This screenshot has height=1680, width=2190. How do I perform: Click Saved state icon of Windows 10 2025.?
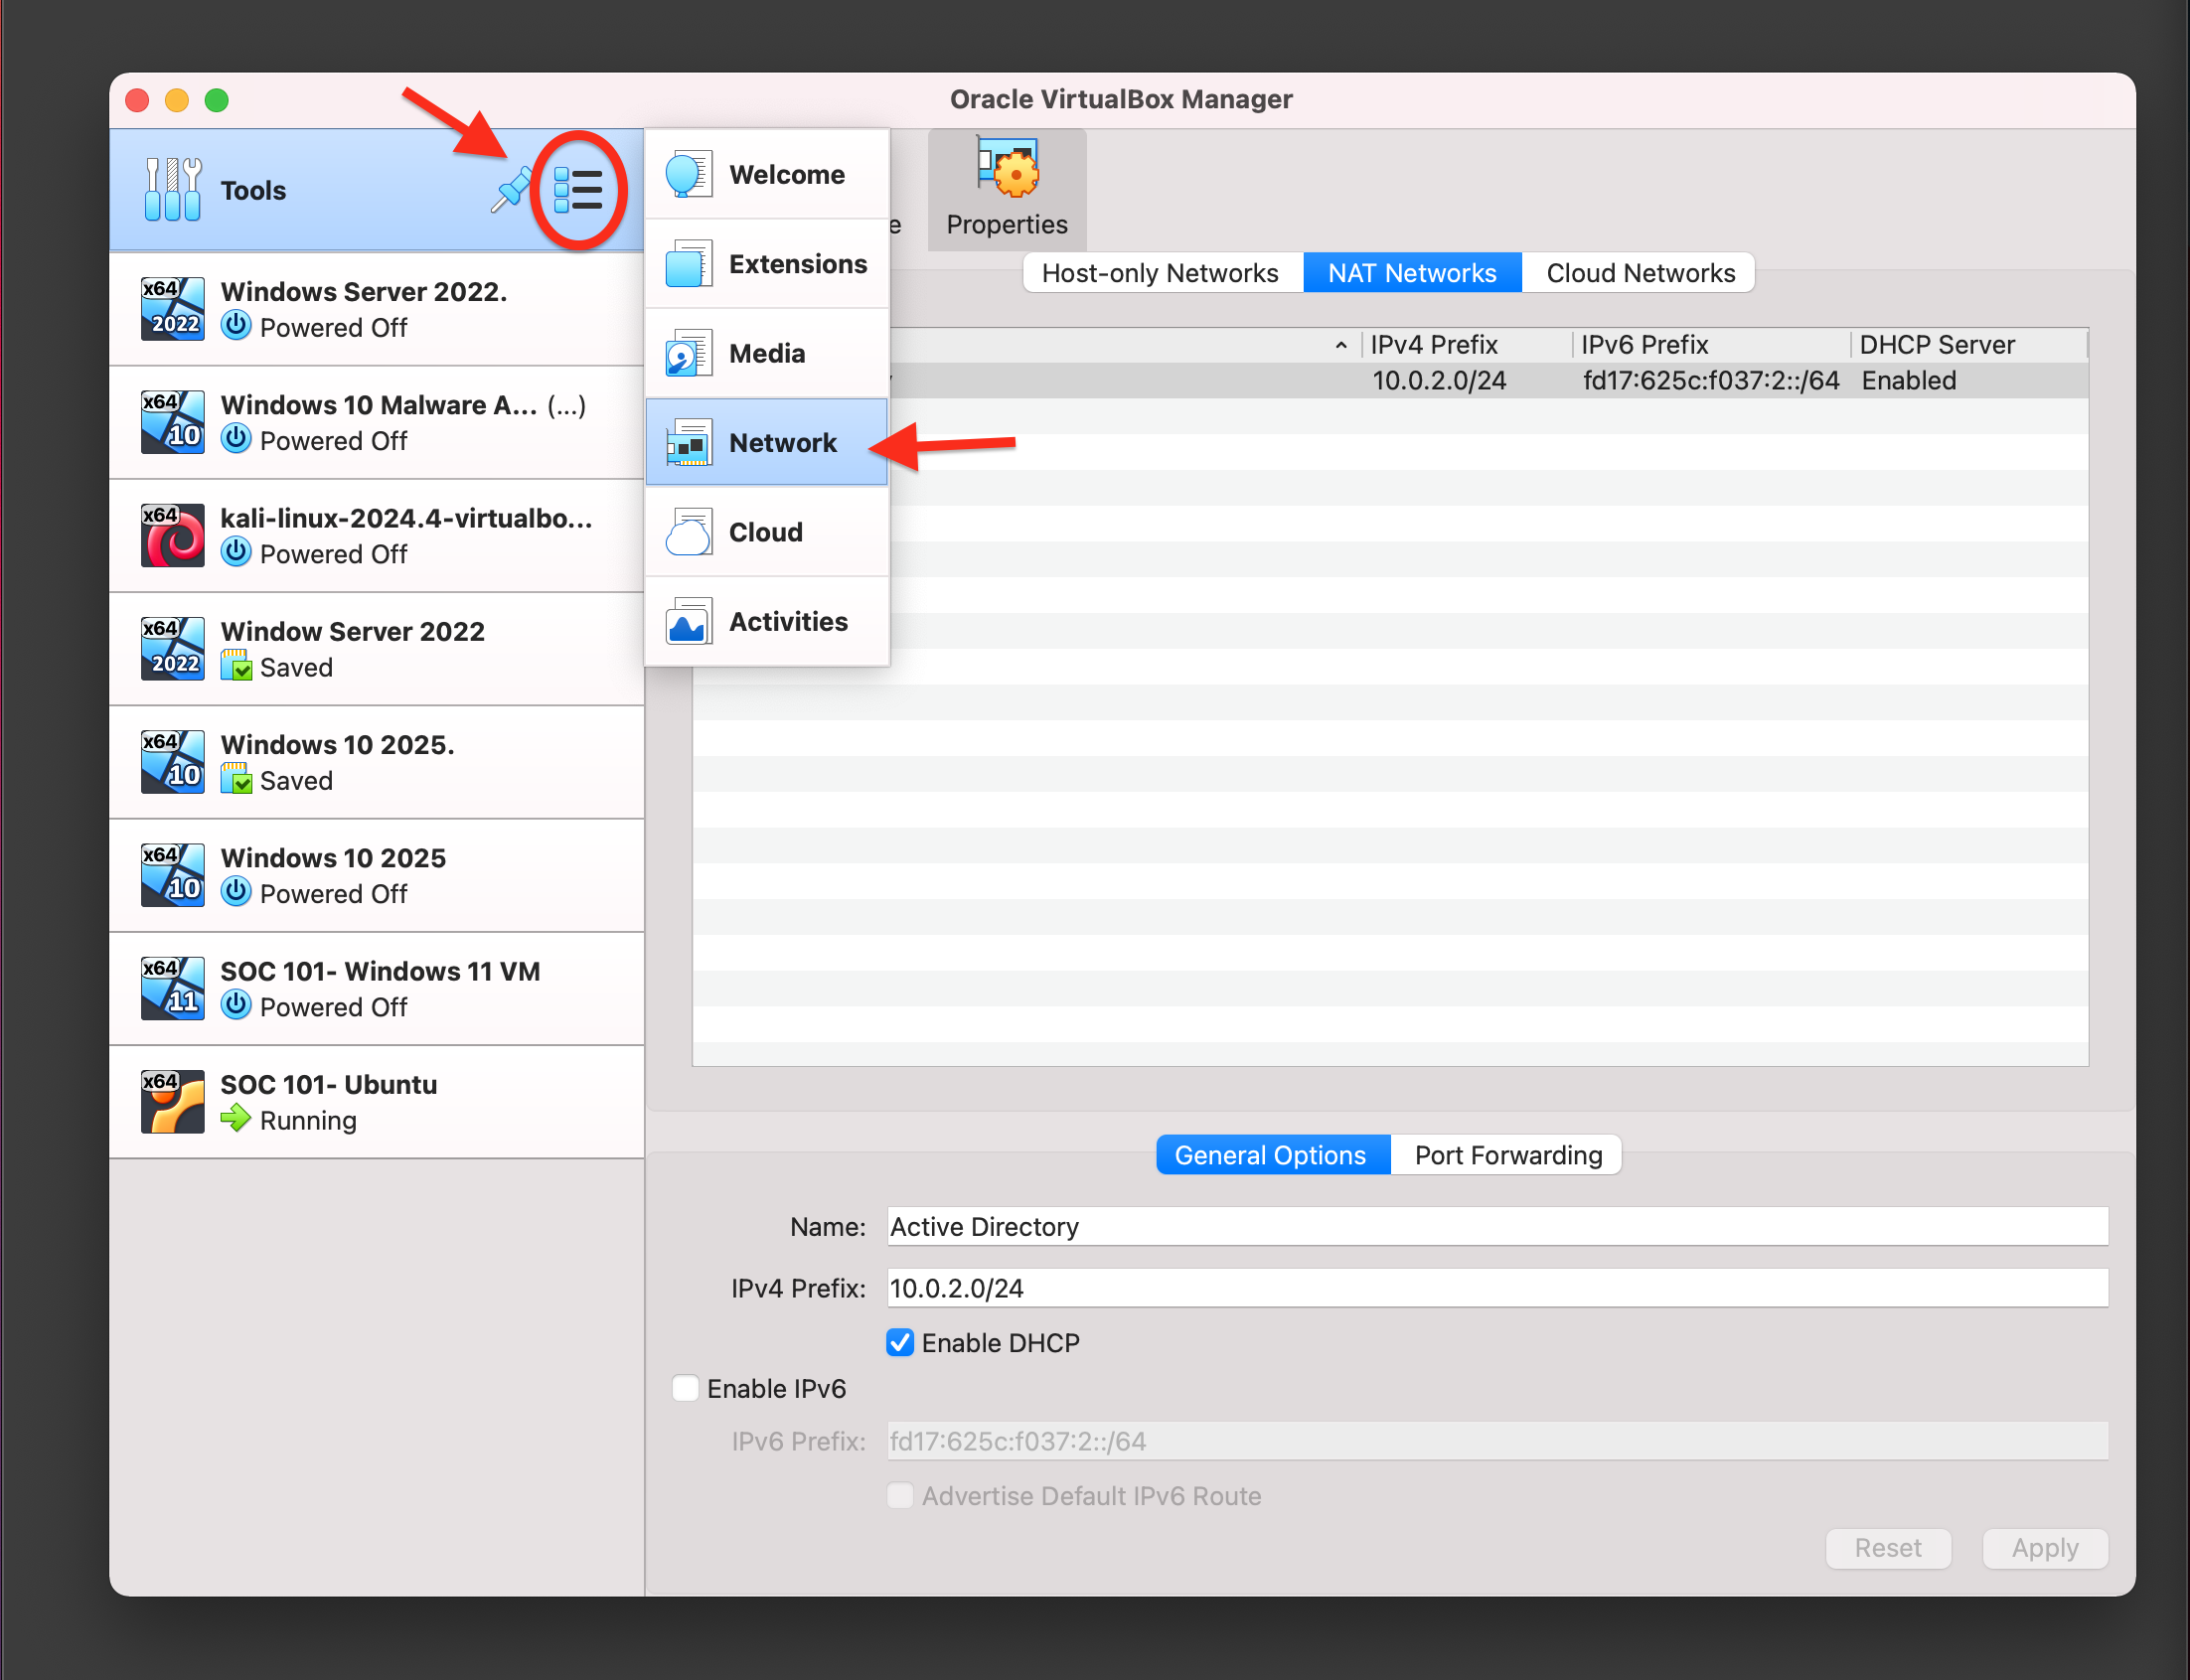tap(236, 779)
